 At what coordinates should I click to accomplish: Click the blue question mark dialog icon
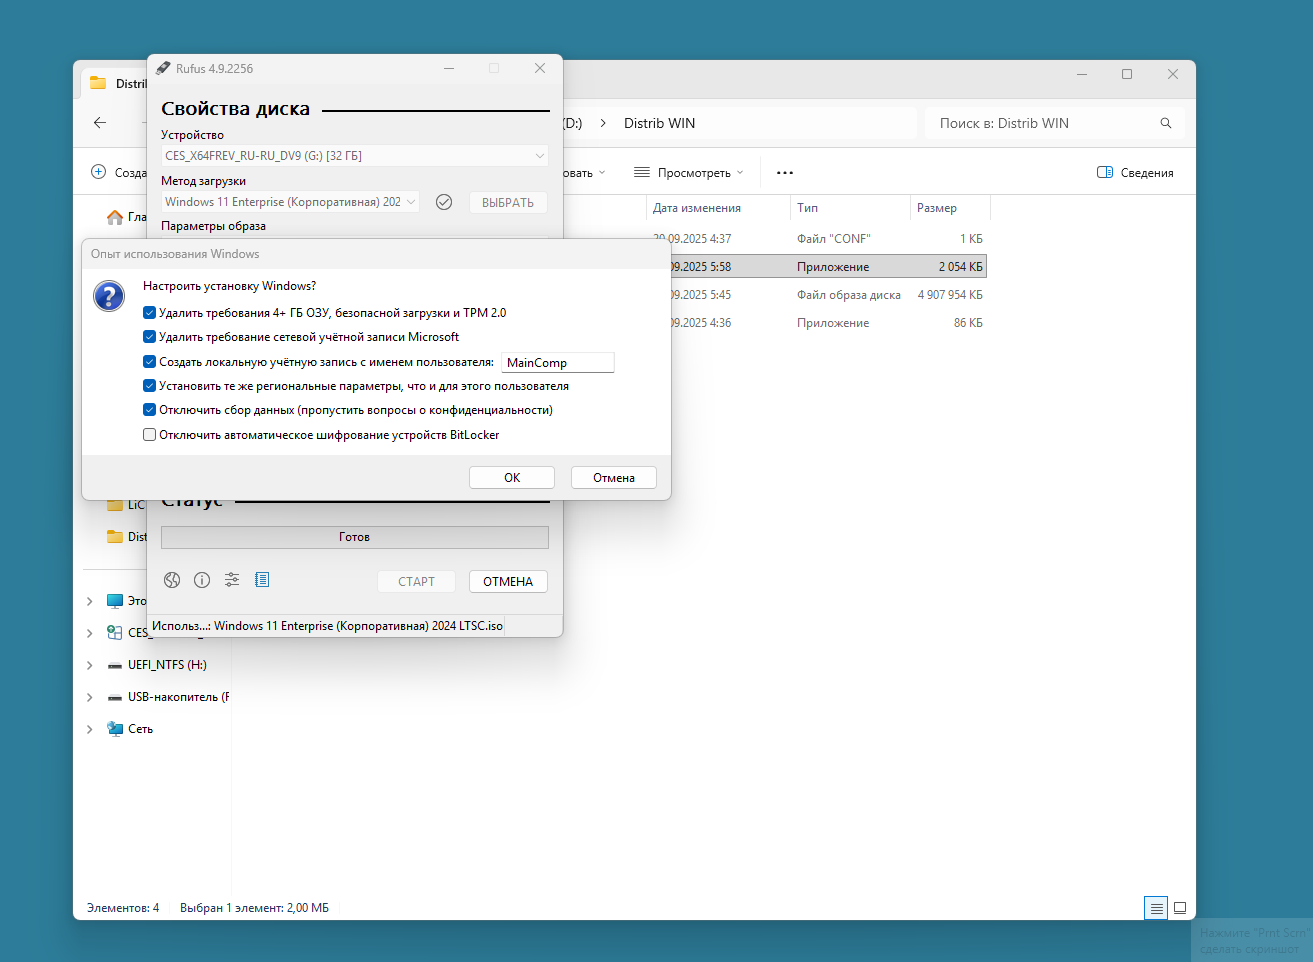point(109,295)
